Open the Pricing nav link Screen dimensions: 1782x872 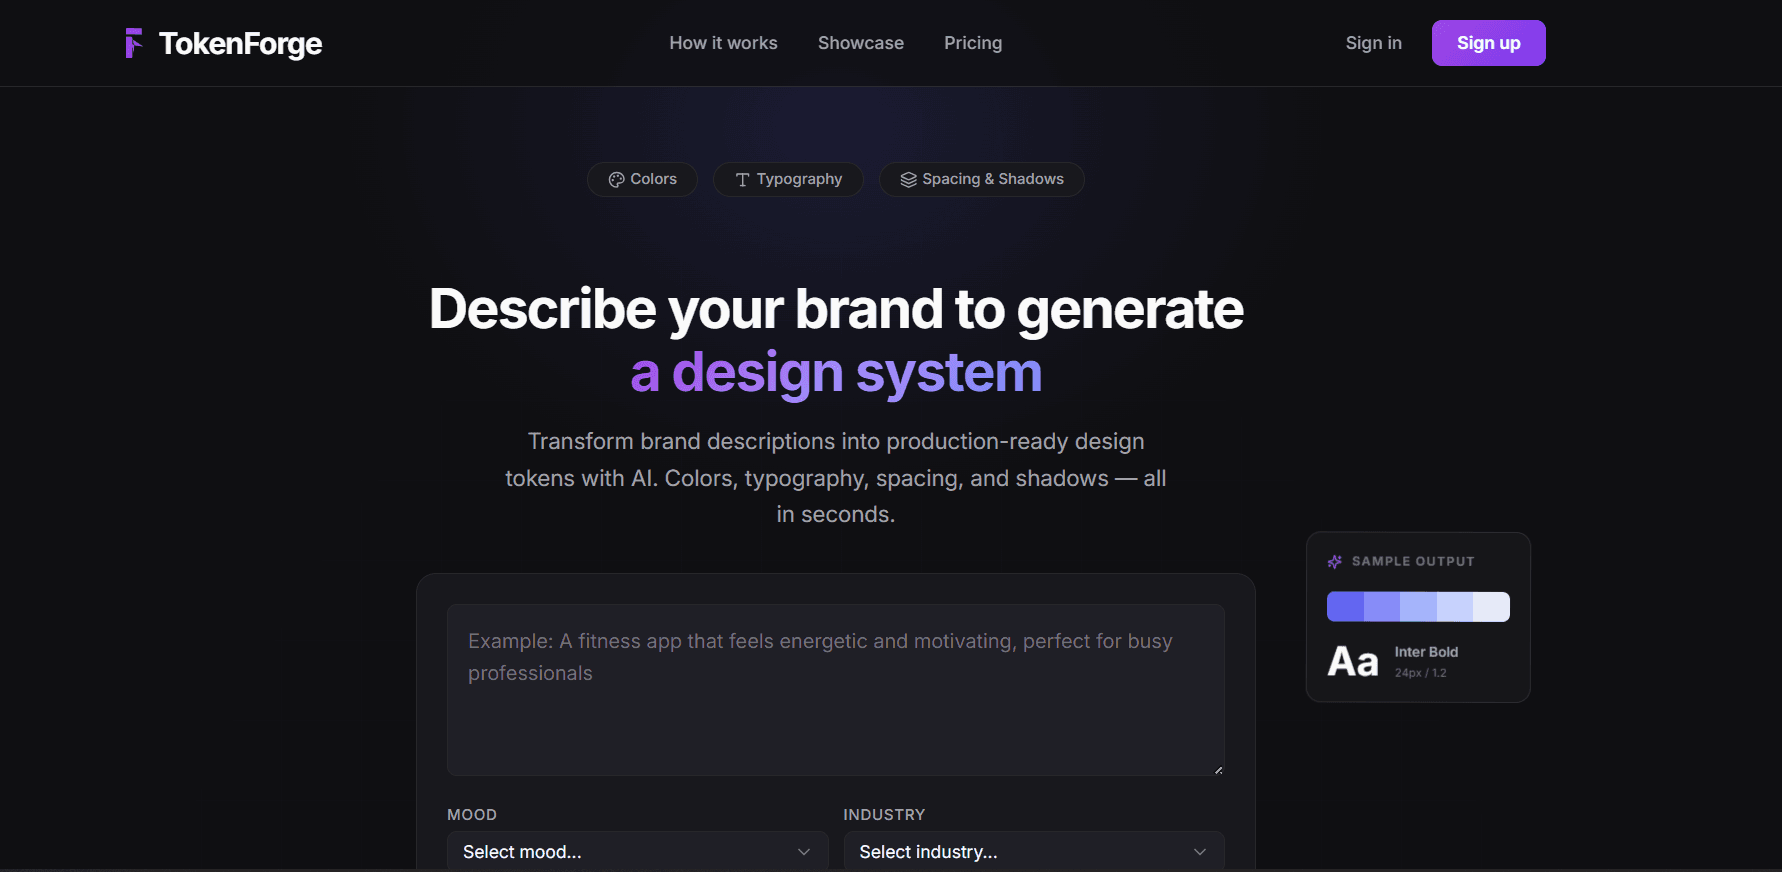pyautogui.click(x=973, y=43)
